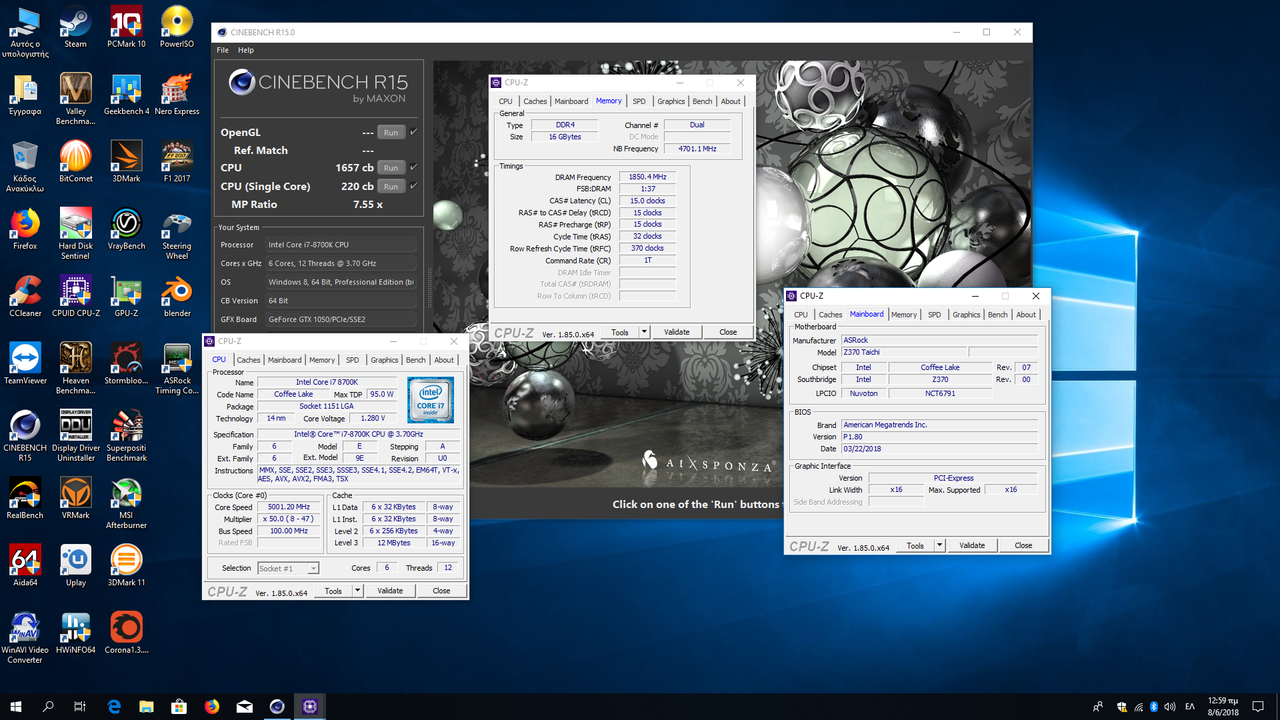The height and width of the screenshot is (720, 1280).
Task: Click the Tools button in CPU-Z CPU window
Action: 334,591
